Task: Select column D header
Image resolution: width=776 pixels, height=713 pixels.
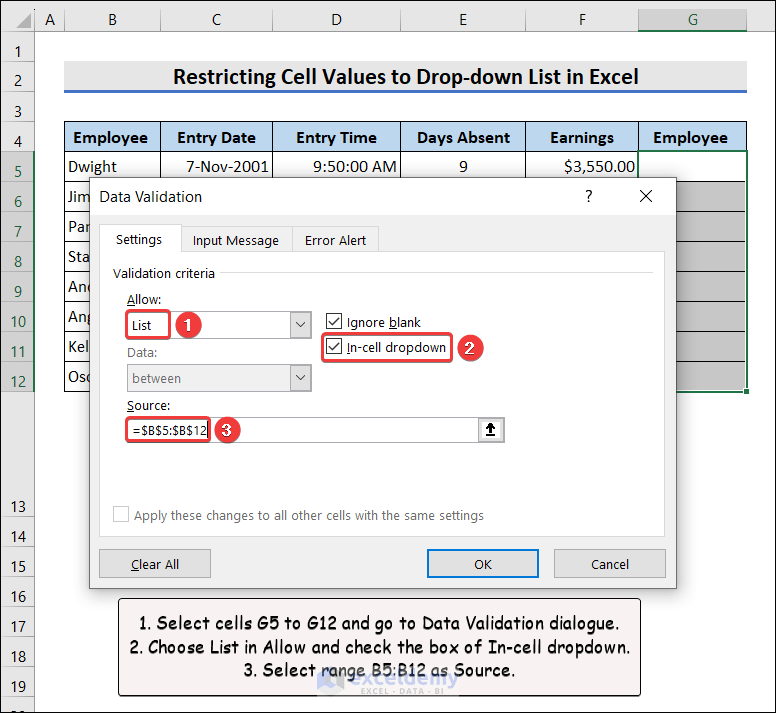Action: 337,20
